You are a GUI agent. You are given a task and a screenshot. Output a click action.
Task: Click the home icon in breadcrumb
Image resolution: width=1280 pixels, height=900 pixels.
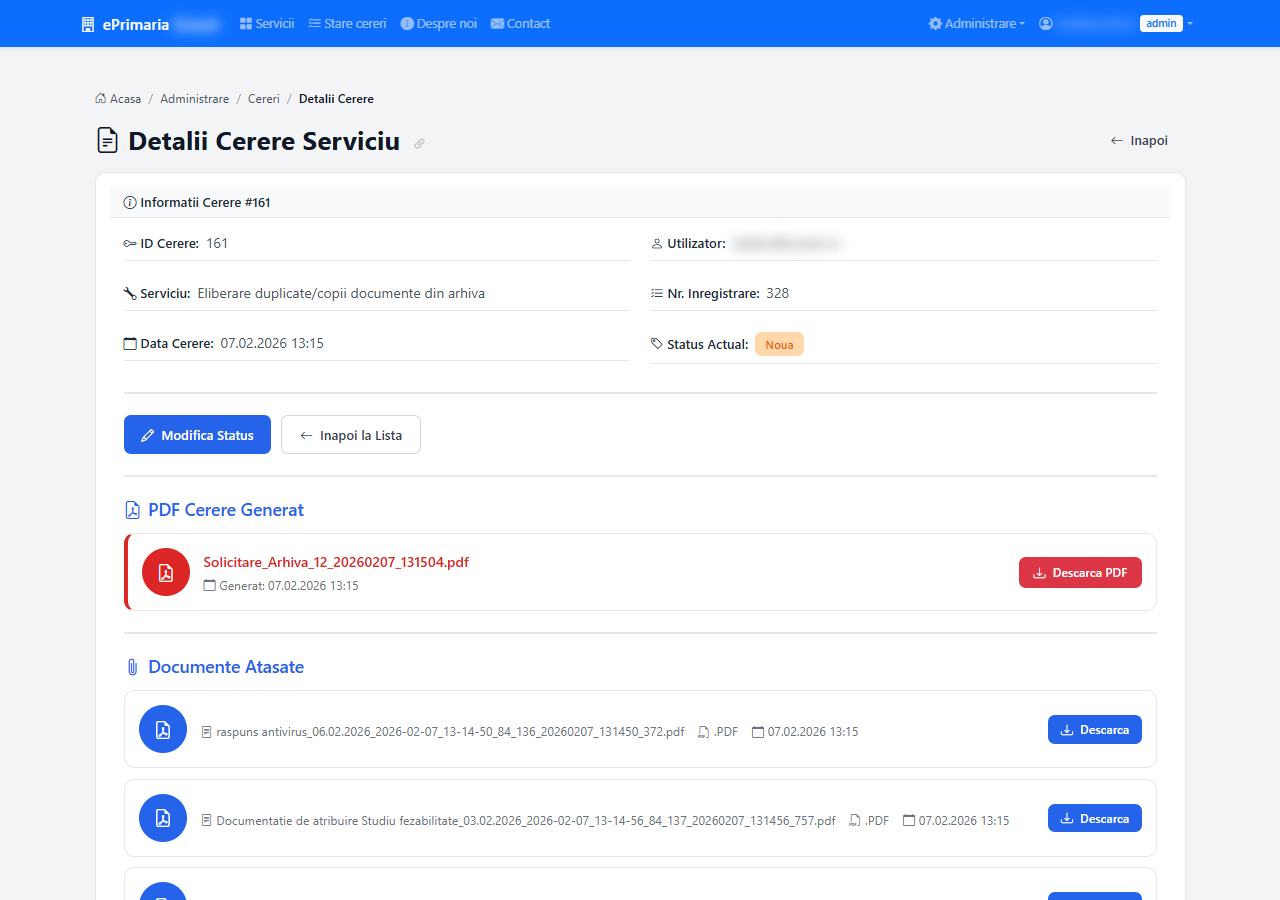(x=101, y=98)
